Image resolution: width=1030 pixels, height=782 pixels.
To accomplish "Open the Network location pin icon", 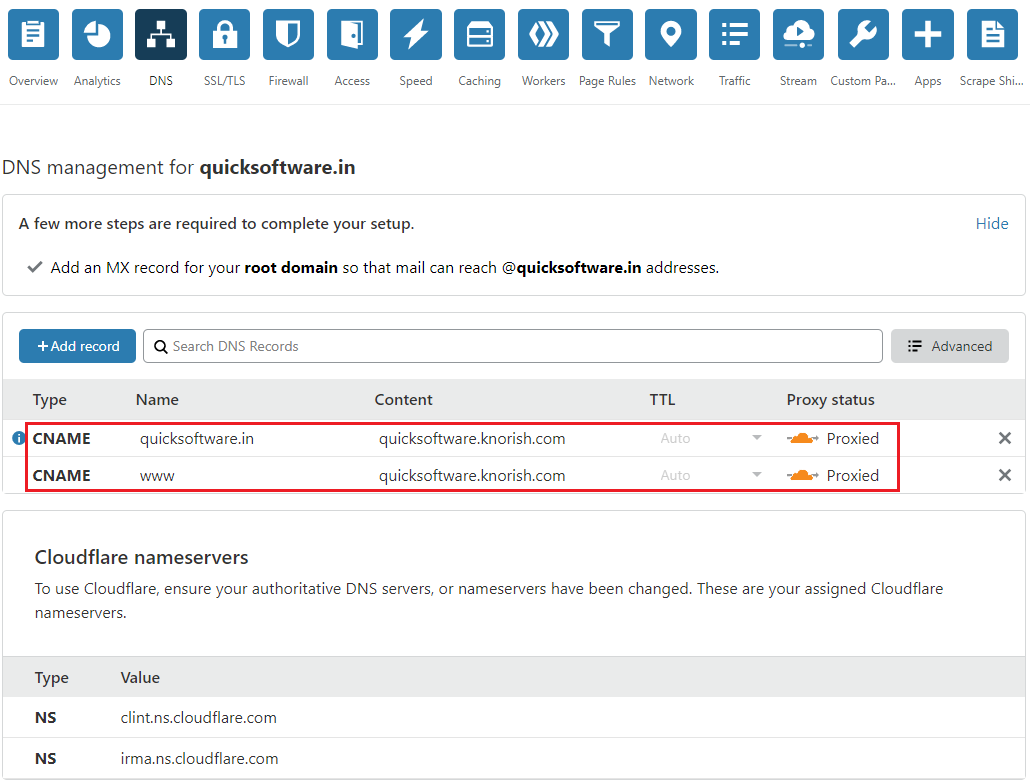I will [671, 34].
